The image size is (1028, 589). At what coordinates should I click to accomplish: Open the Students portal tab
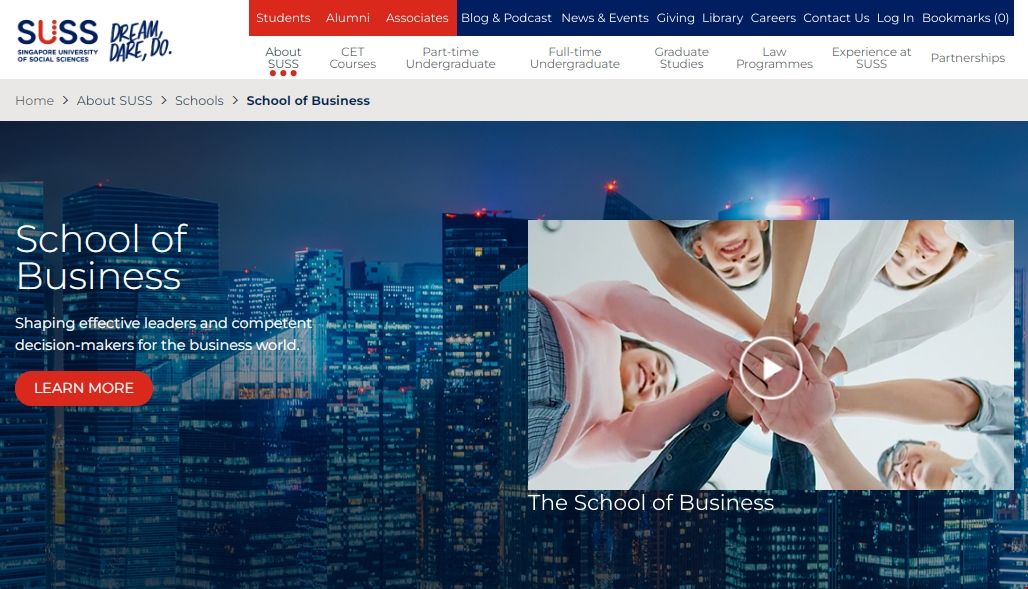pos(283,18)
